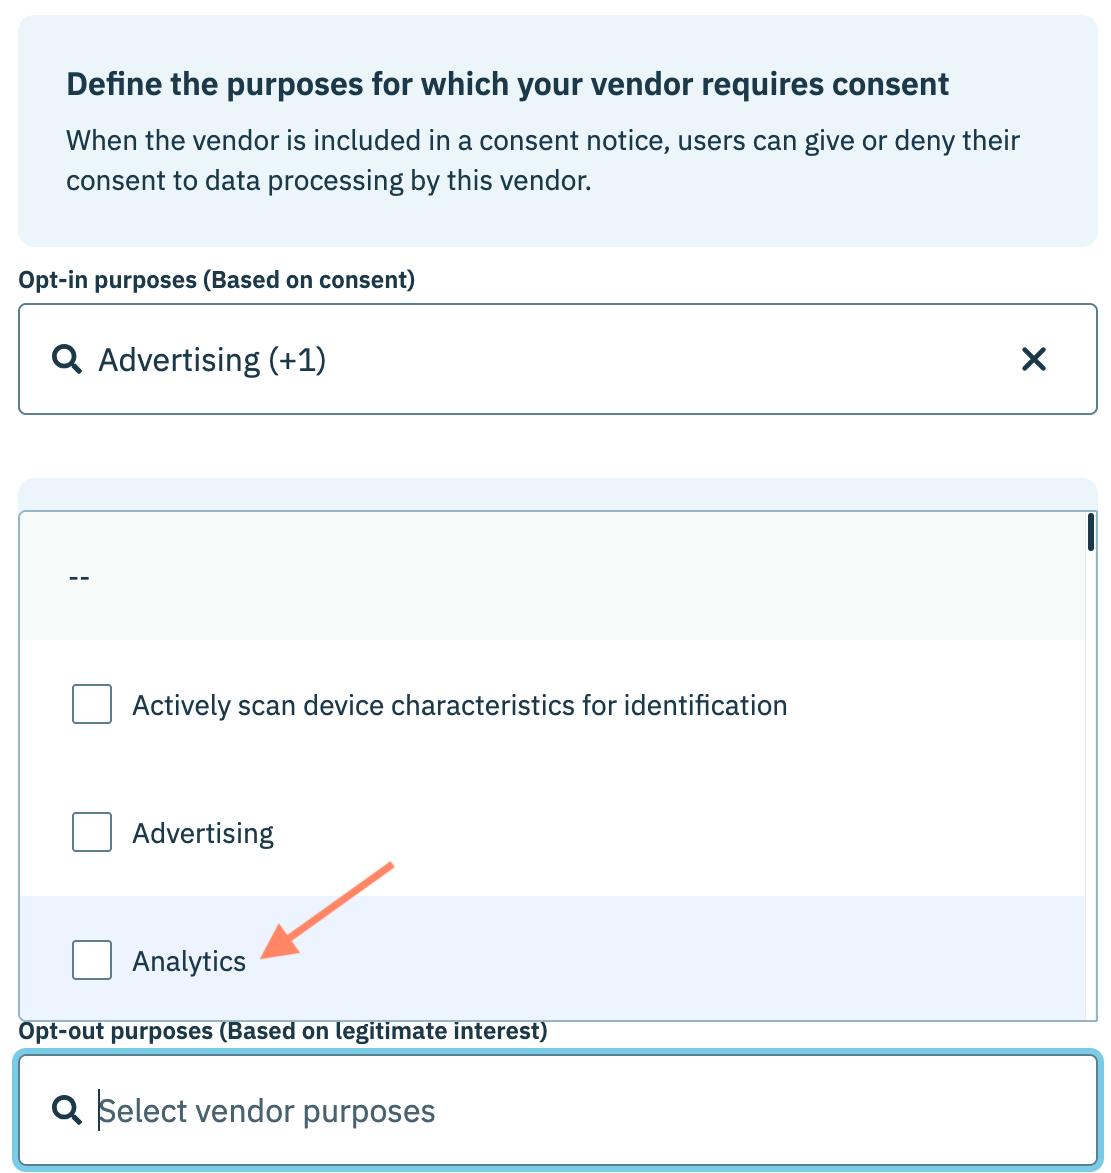Viewport: 1111px width, 1173px height.
Task: Enable the Analytics checkbox
Action: 92,960
